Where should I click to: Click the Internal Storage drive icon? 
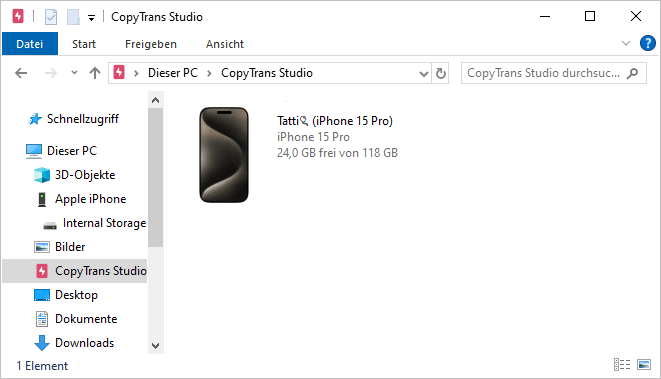tap(50, 226)
